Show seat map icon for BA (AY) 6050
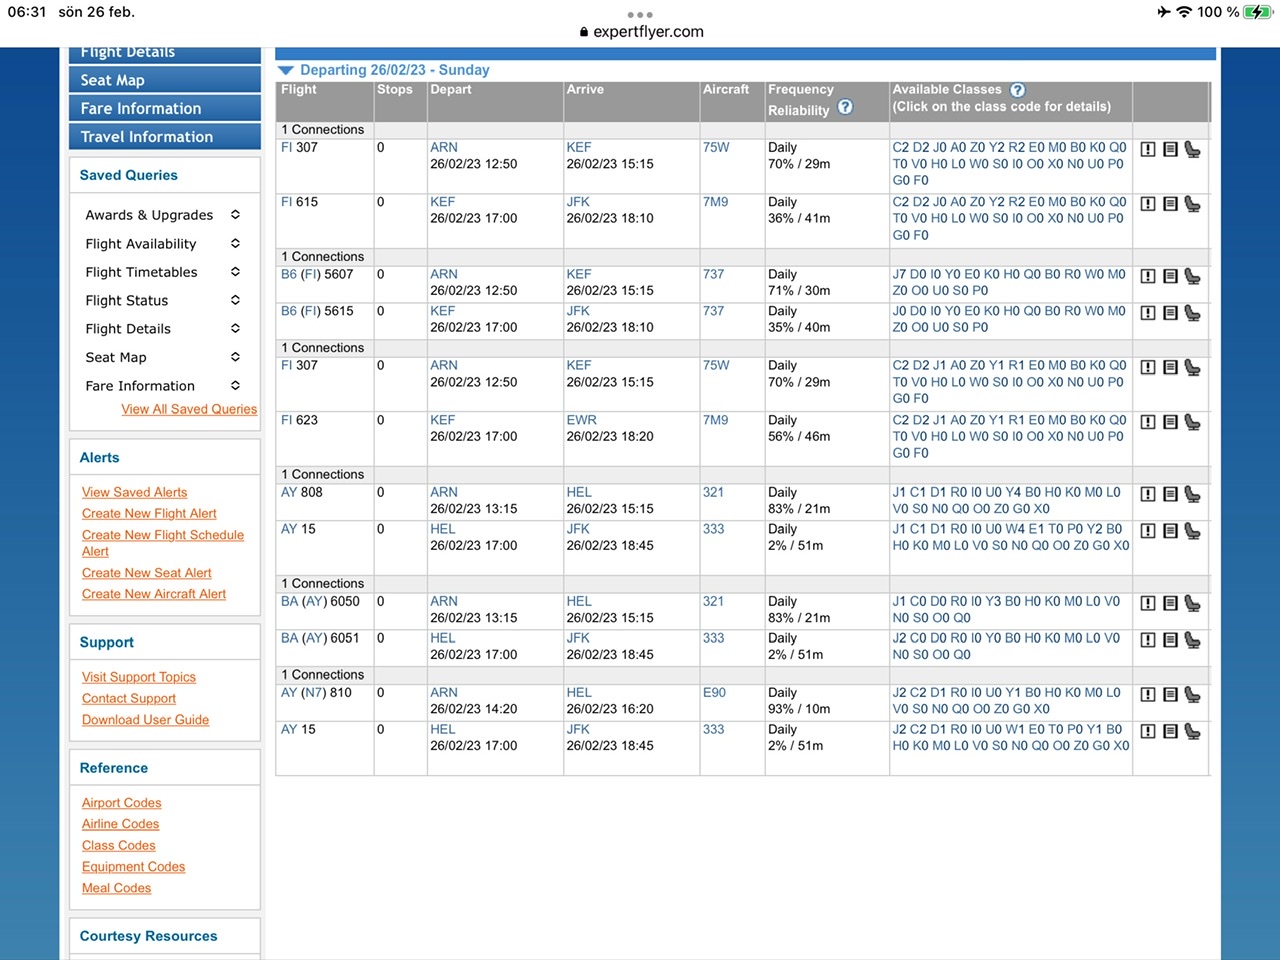 pos(1192,604)
